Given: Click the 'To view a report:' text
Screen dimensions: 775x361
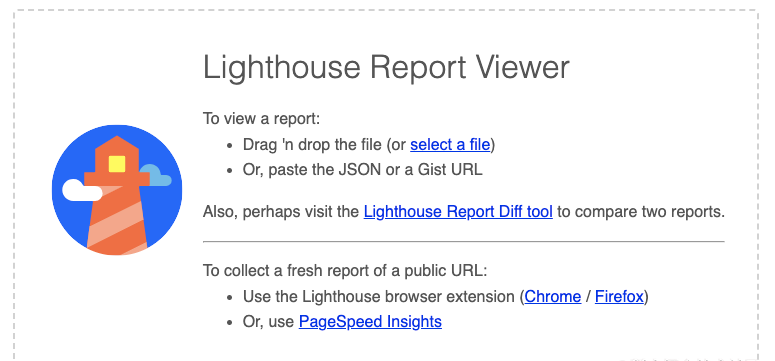Looking at the screenshot, I should tap(262, 119).
